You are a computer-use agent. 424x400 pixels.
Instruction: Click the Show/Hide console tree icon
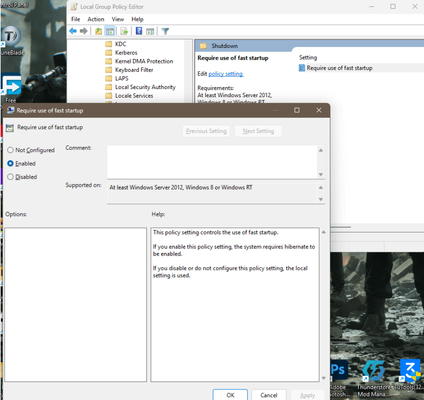pyautogui.click(x=110, y=31)
